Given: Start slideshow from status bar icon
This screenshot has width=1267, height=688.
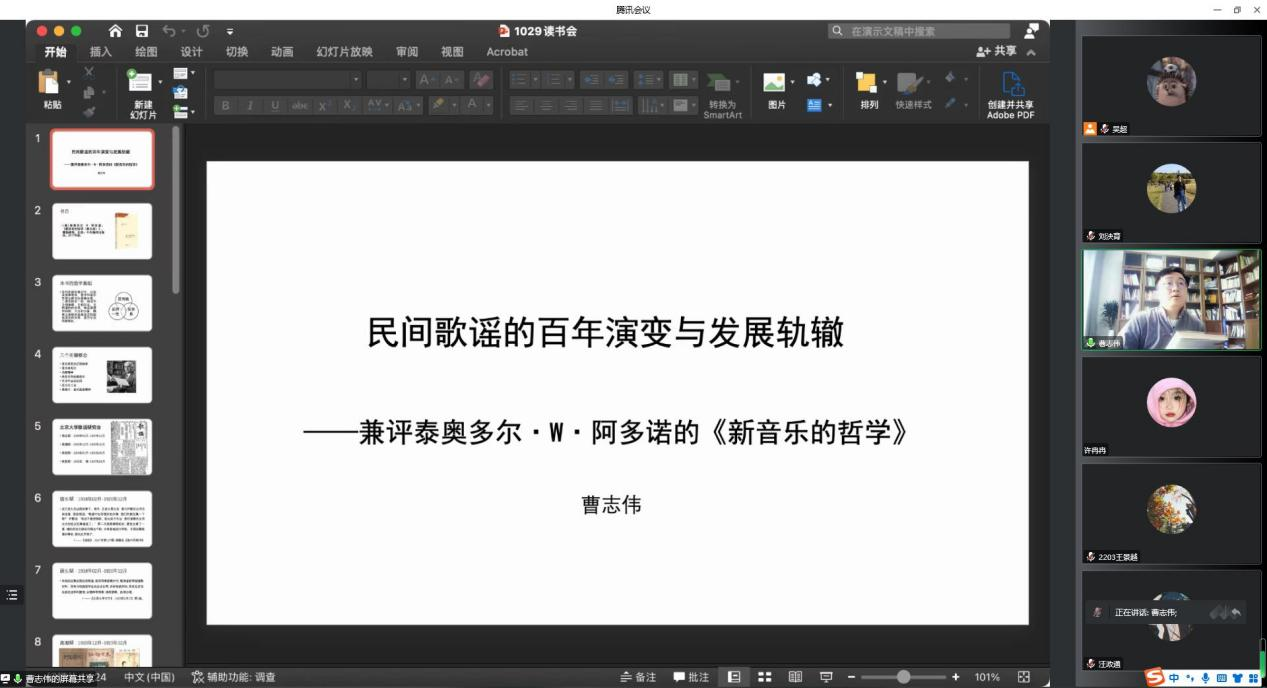Looking at the screenshot, I should pos(826,677).
